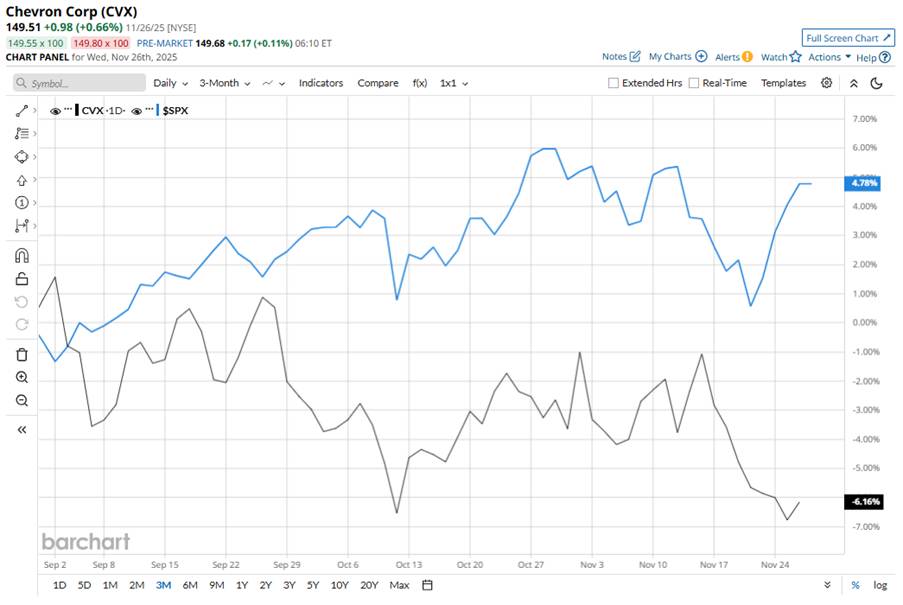
Task: Zoom in using the magnifier plus icon
Action: pos(22,377)
